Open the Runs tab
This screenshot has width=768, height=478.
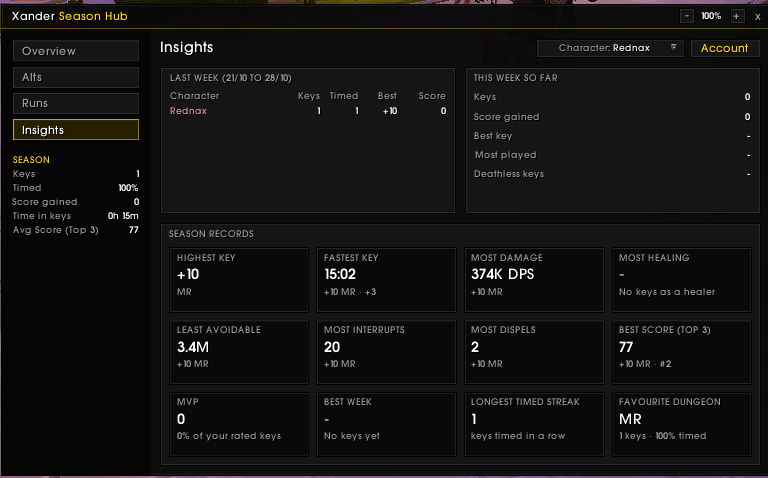[76, 103]
